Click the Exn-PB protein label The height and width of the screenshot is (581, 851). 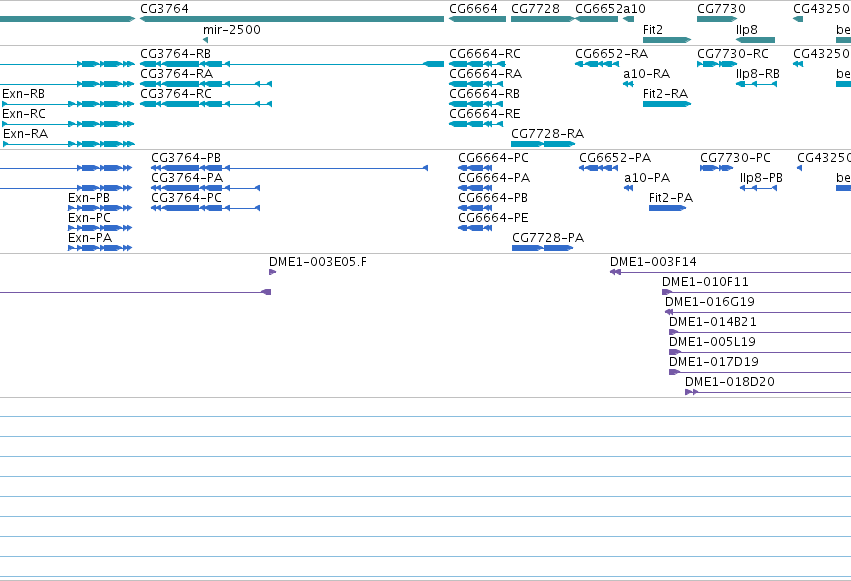[89, 198]
